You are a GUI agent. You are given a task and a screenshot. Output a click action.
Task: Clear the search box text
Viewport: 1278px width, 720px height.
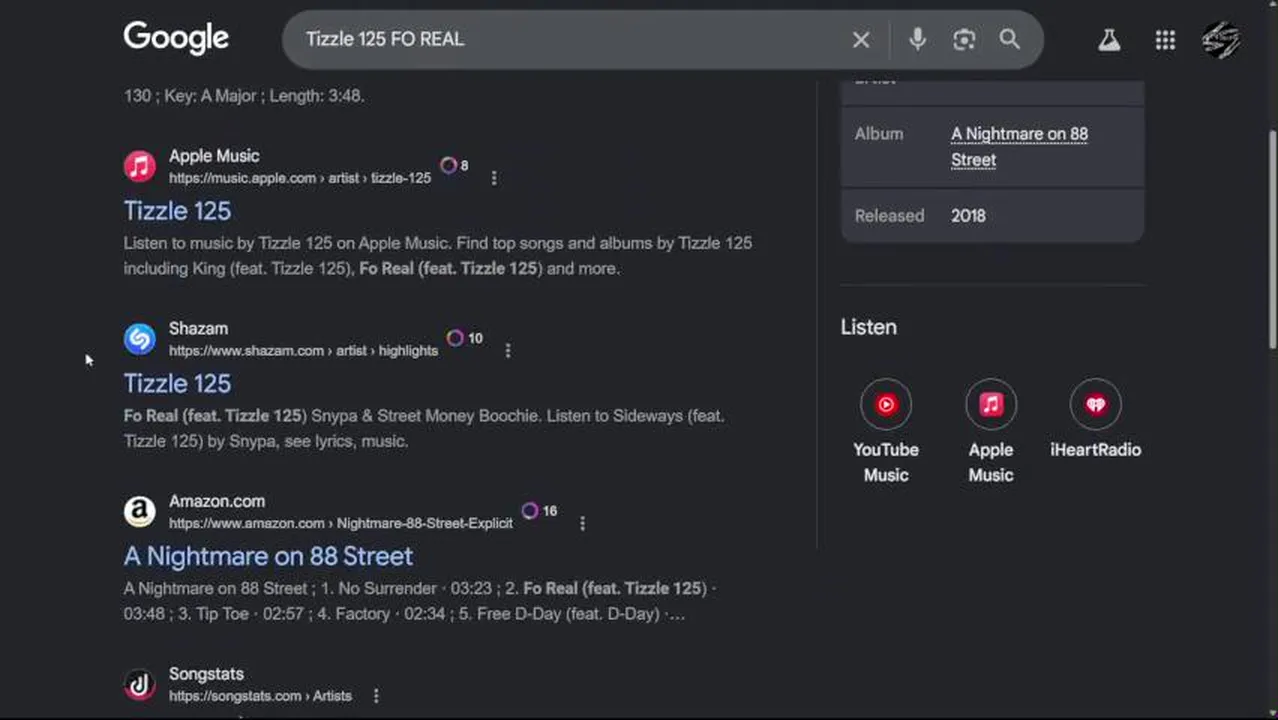point(861,40)
